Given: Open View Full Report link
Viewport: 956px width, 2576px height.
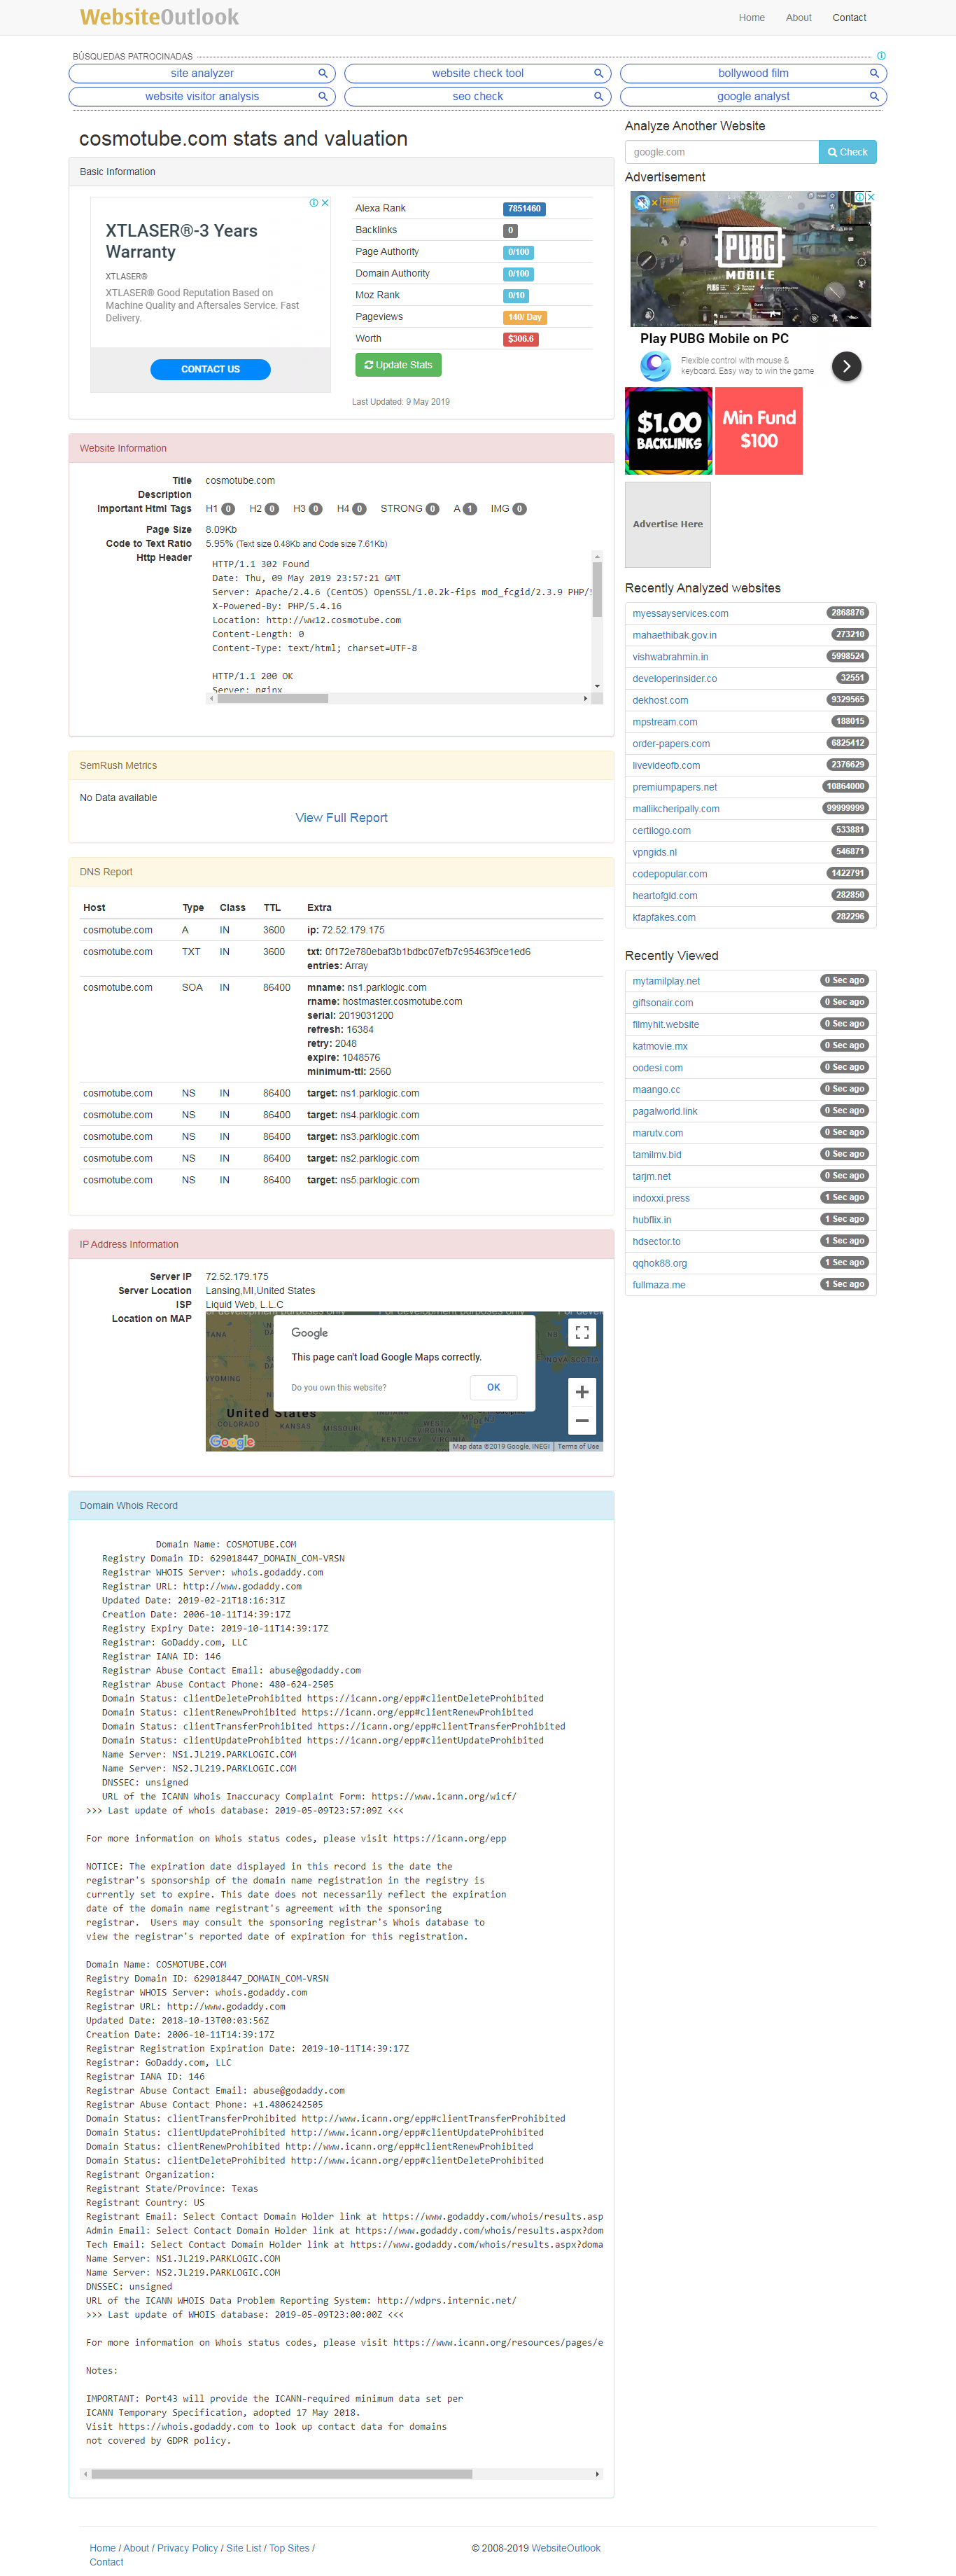Looking at the screenshot, I should 341,818.
